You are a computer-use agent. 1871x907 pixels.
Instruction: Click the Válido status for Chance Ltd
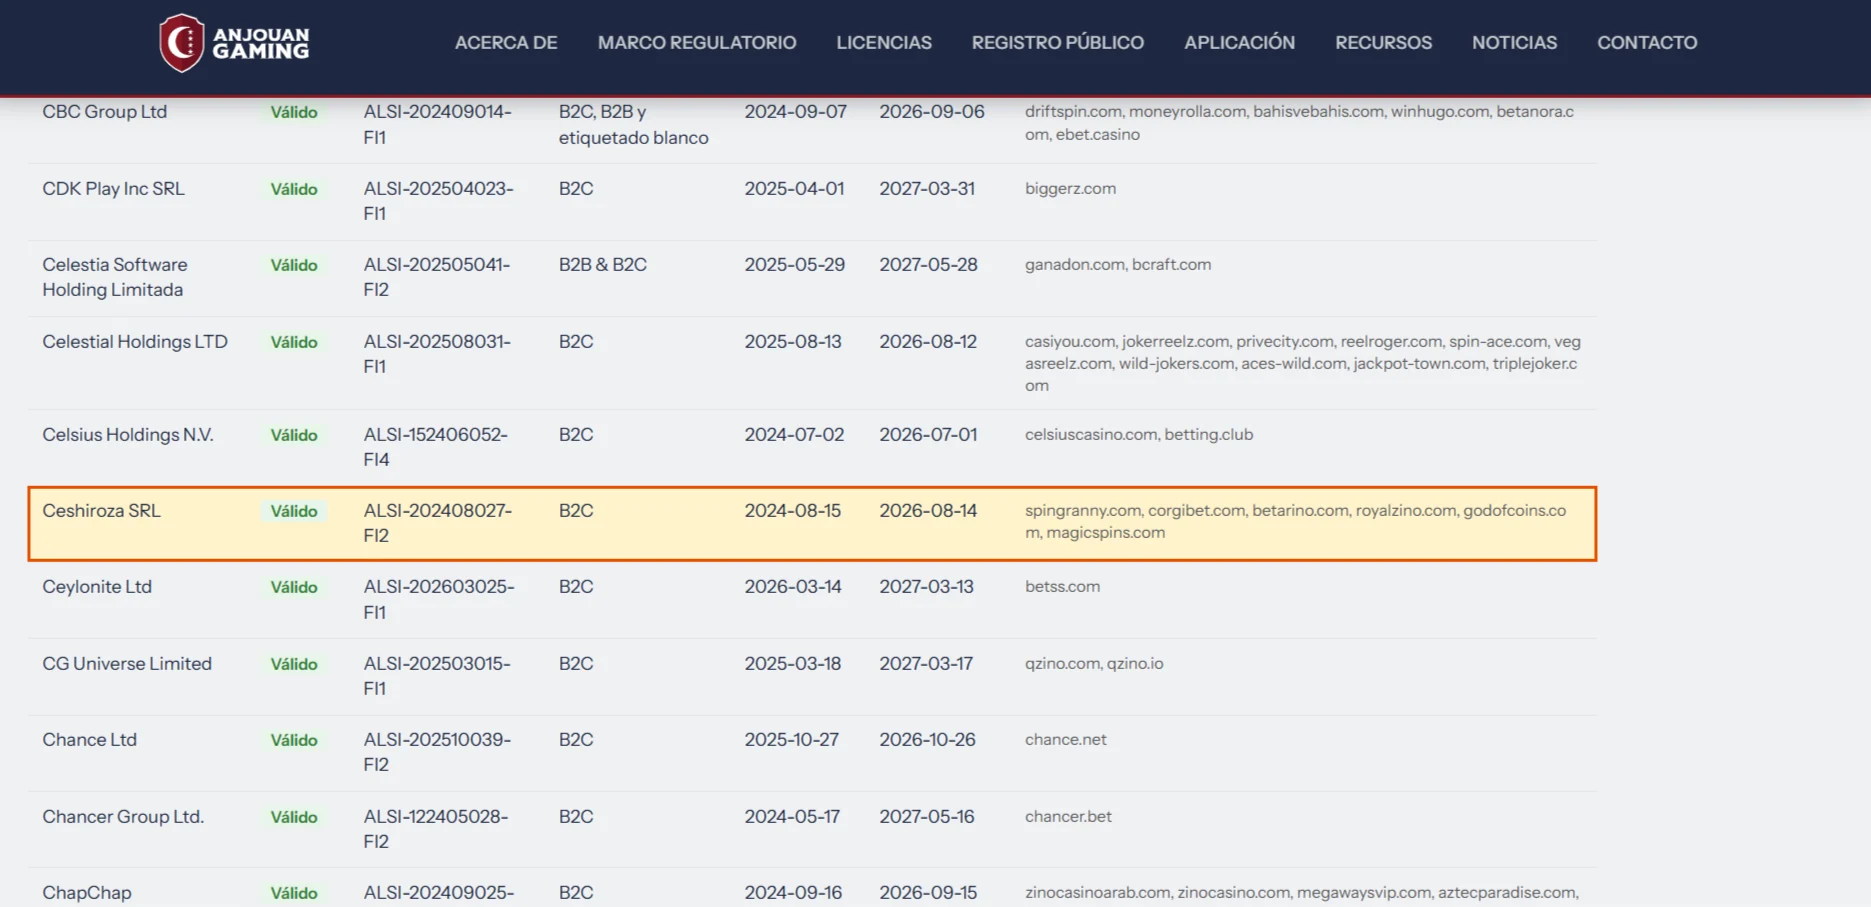pyautogui.click(x=294, y=741)
